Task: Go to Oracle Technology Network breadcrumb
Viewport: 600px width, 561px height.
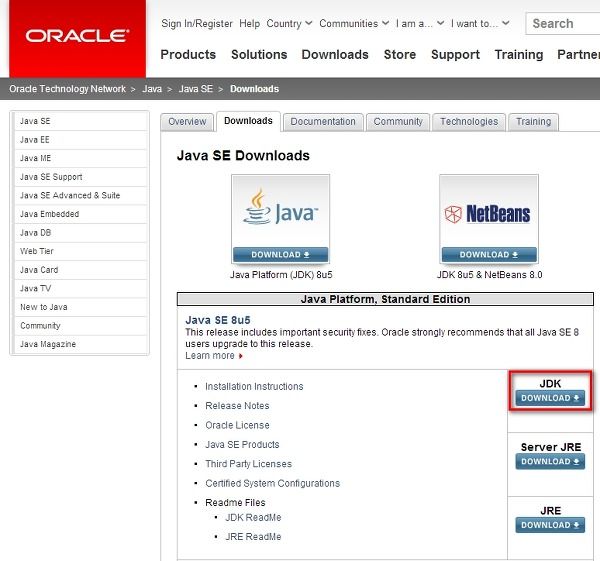Action: (67, 89)
